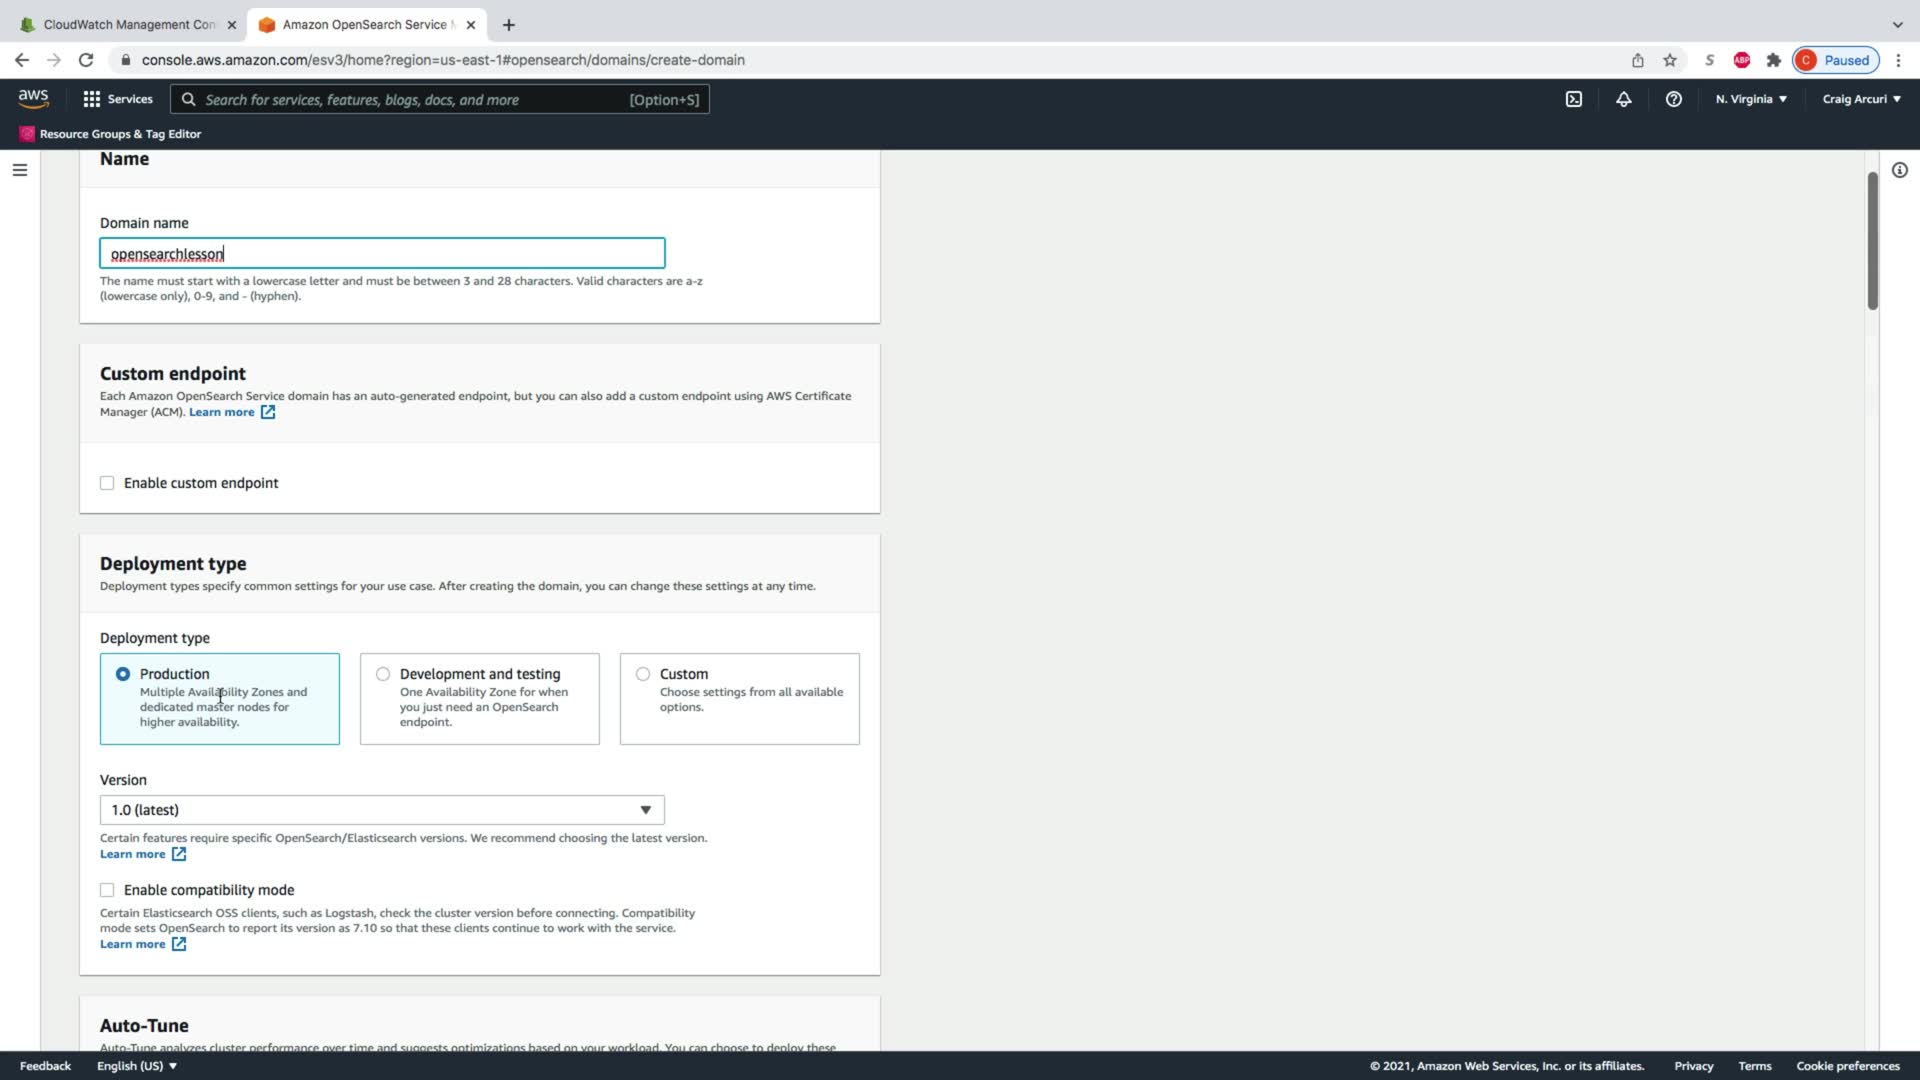Open the Version 1.0 (latest) dropdown
Image resolution: width=1920 pixels, height=1080 pixels.
click(381, 810)
